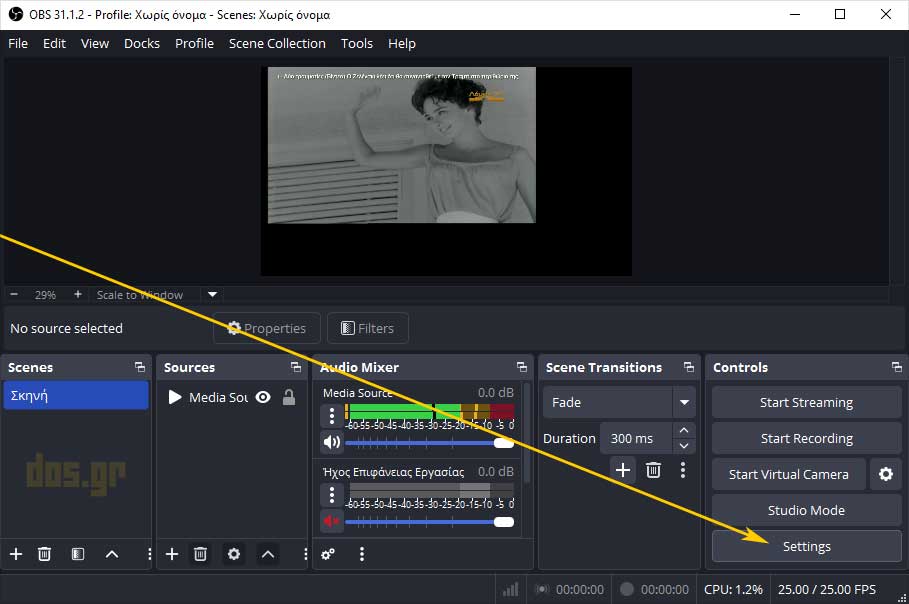Open Settings from the Controls panel
The height and width of the screenshot is (604, 909).
click(806, 546)
